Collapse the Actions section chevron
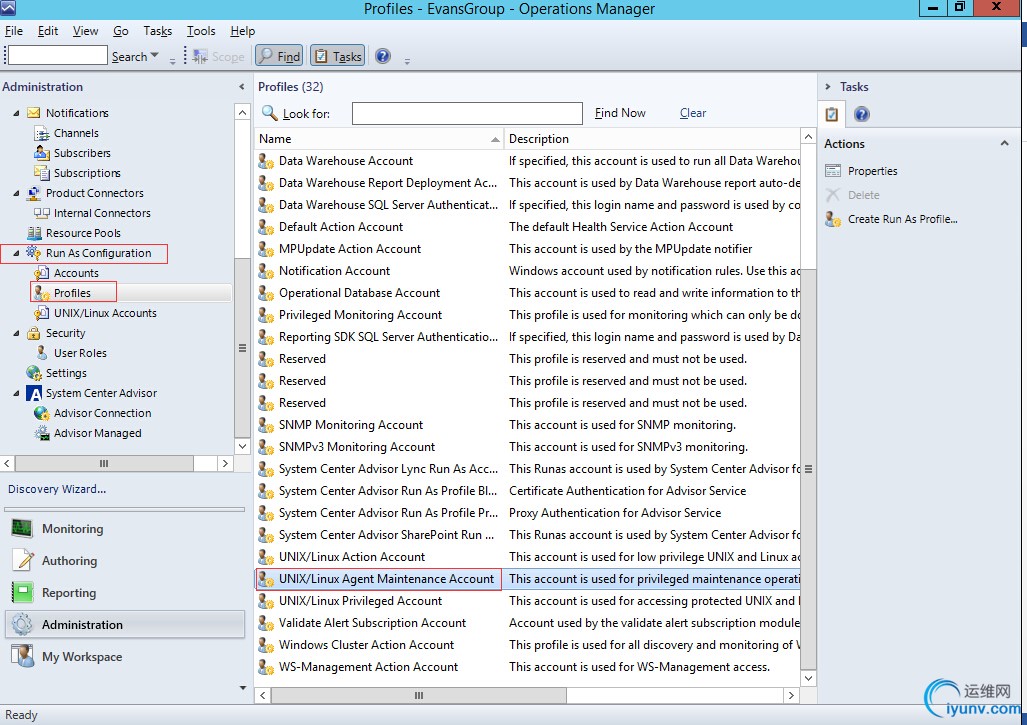 coord(1004,144)
